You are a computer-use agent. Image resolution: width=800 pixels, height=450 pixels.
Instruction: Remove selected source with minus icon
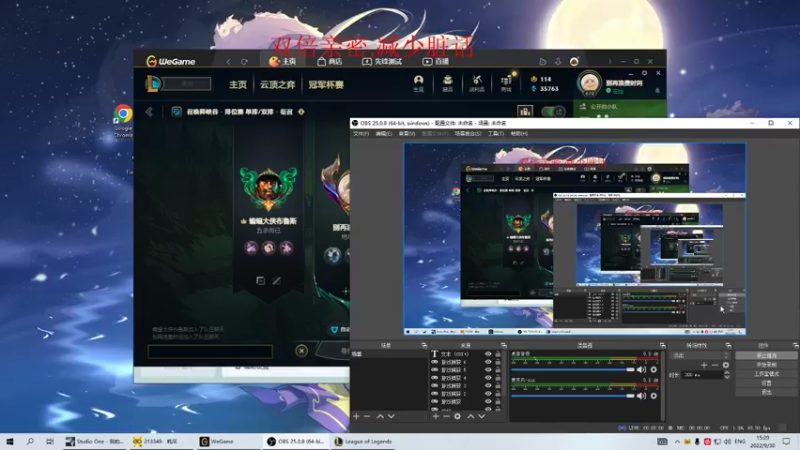tap(446, 416)
